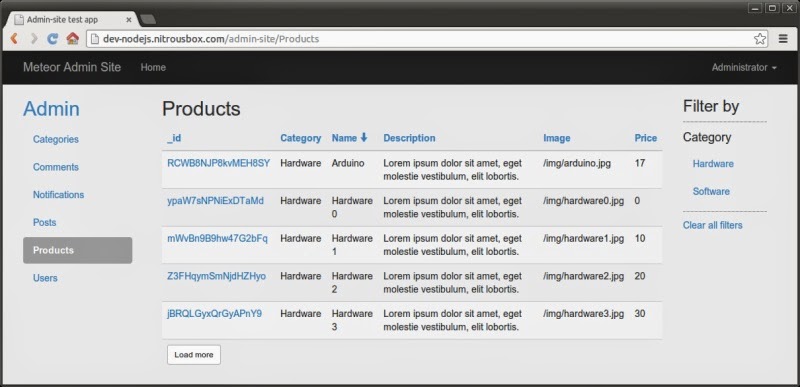800x387 pixels.
Task: Click the Load more button
Action: click(194, 355)
